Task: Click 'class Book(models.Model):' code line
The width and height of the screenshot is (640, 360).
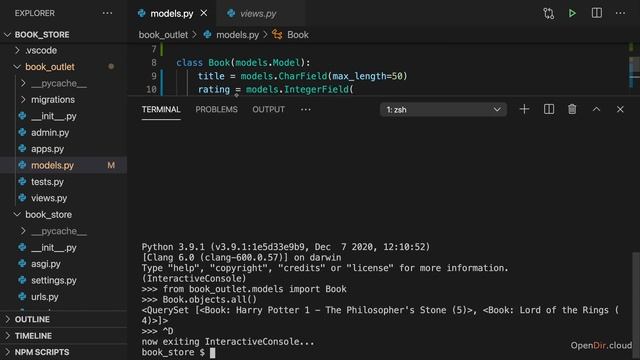Action: point(243,63)
